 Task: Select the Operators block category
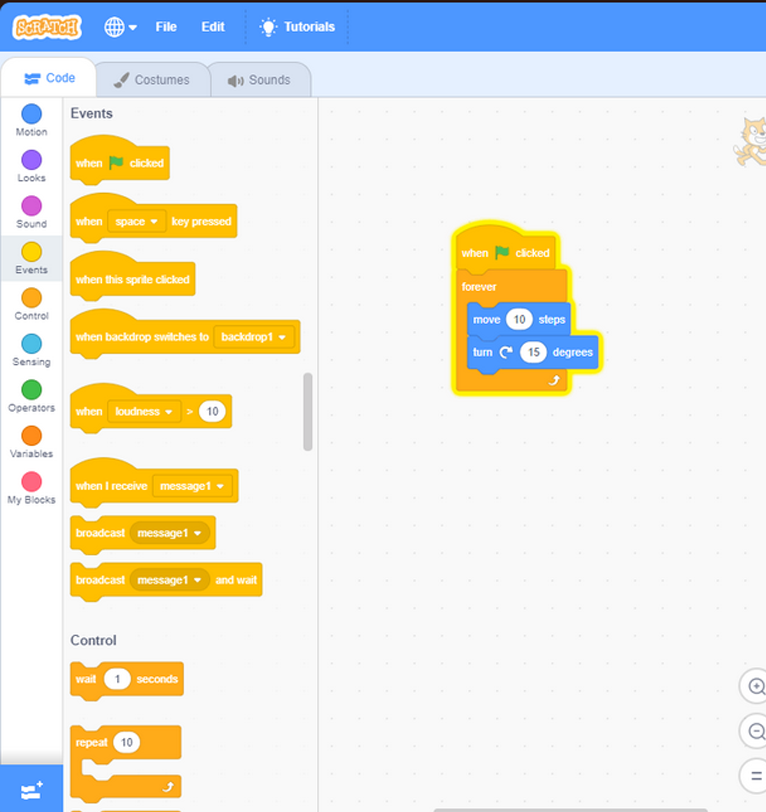point(31,396)
